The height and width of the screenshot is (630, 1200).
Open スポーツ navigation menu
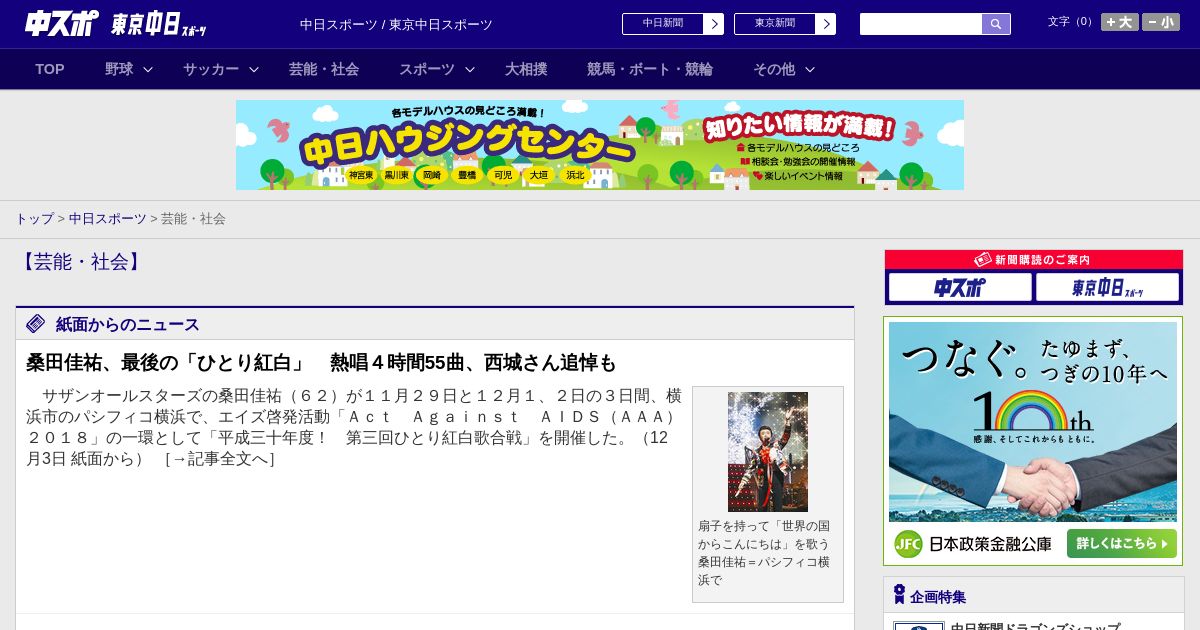(427, 69)
